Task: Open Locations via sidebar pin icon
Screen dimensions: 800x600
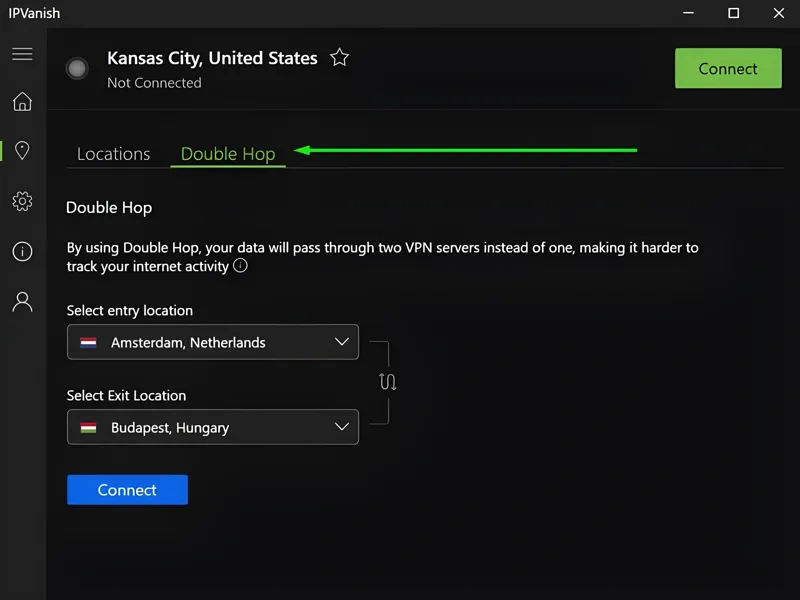Action: (22, 151)
